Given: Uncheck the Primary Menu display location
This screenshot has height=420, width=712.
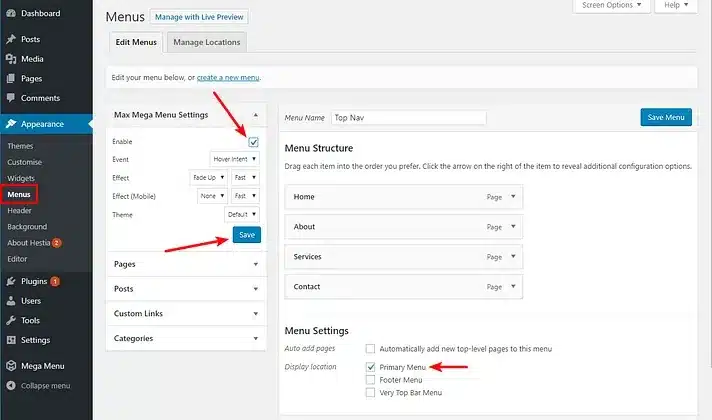Looking at the screenshot, I should (371, 368).
